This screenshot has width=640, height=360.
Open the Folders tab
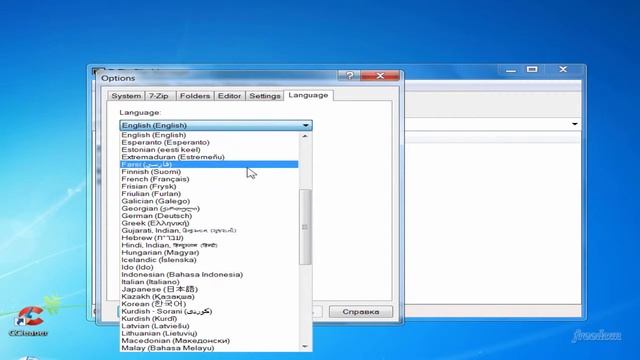[x=195, y=96]
